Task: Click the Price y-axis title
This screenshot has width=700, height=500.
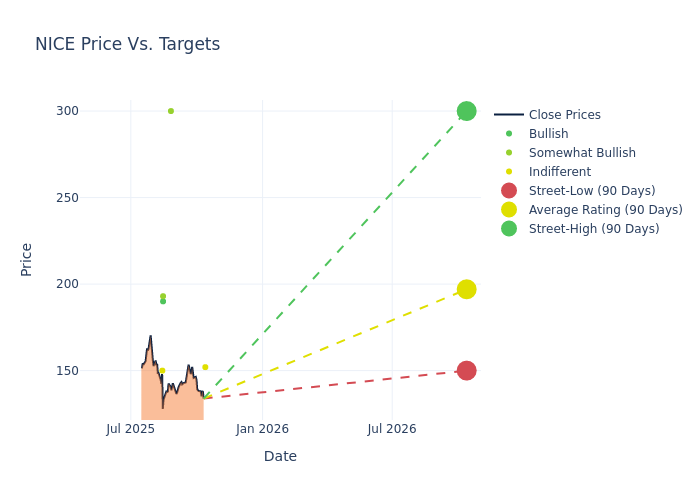Action: coord(27,259)
